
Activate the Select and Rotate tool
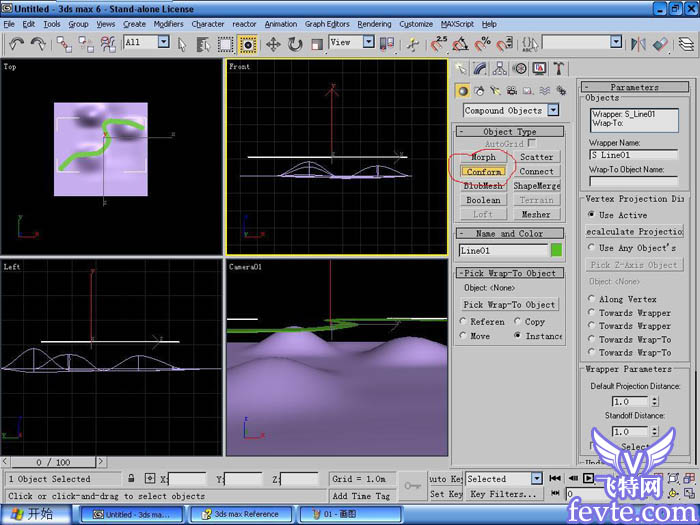[295, 44]
